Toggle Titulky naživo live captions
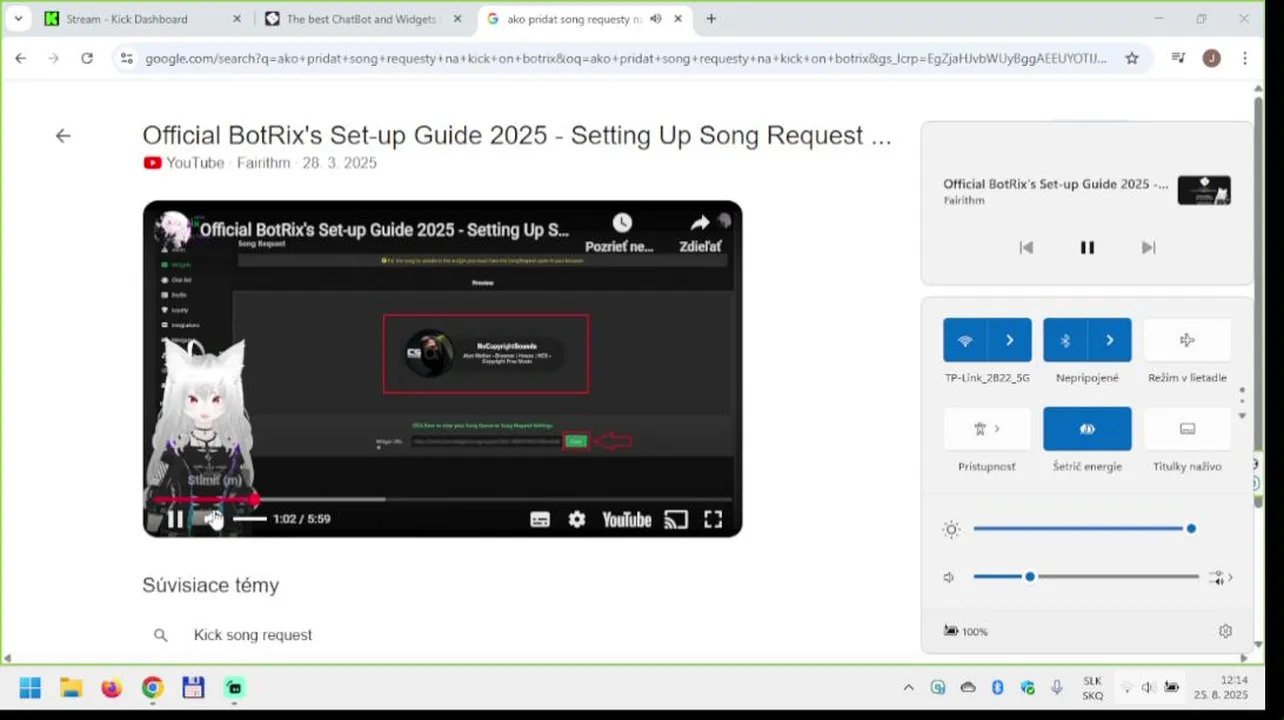This screenshot has height=720, width=1284. point(1187,429)
